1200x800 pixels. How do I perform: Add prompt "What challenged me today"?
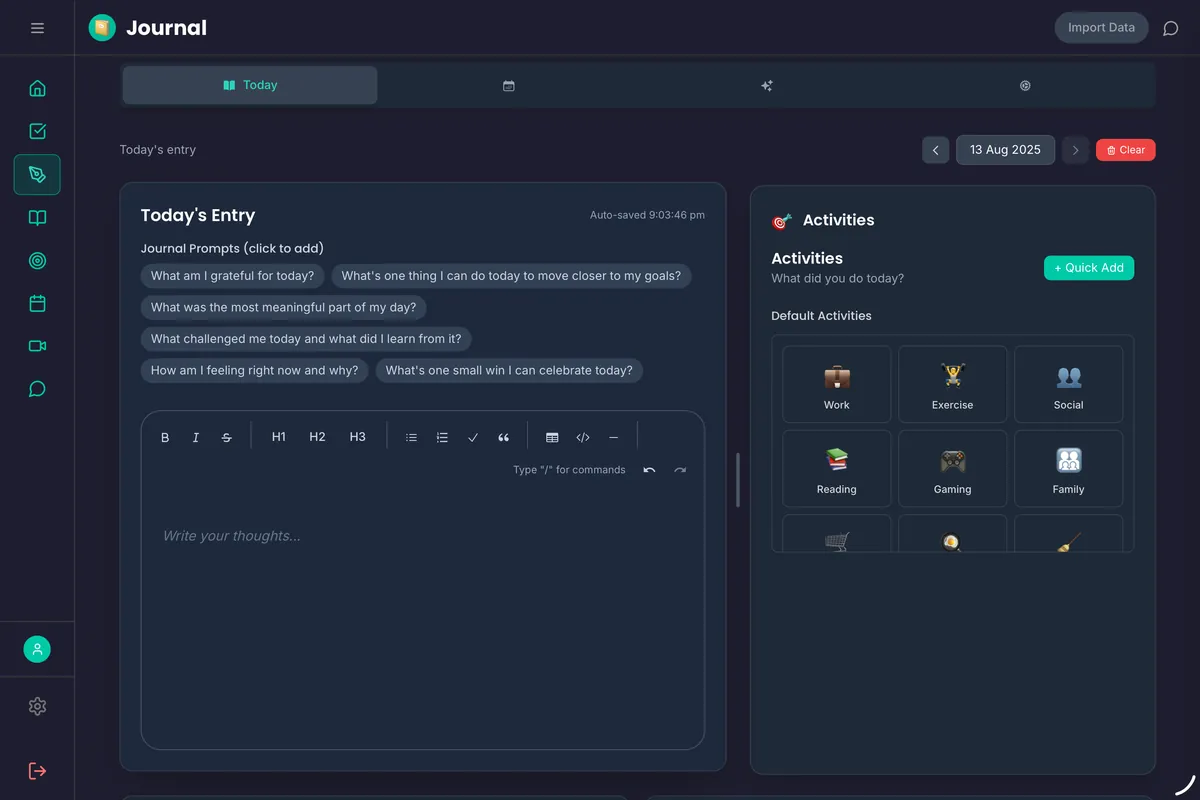306,339
